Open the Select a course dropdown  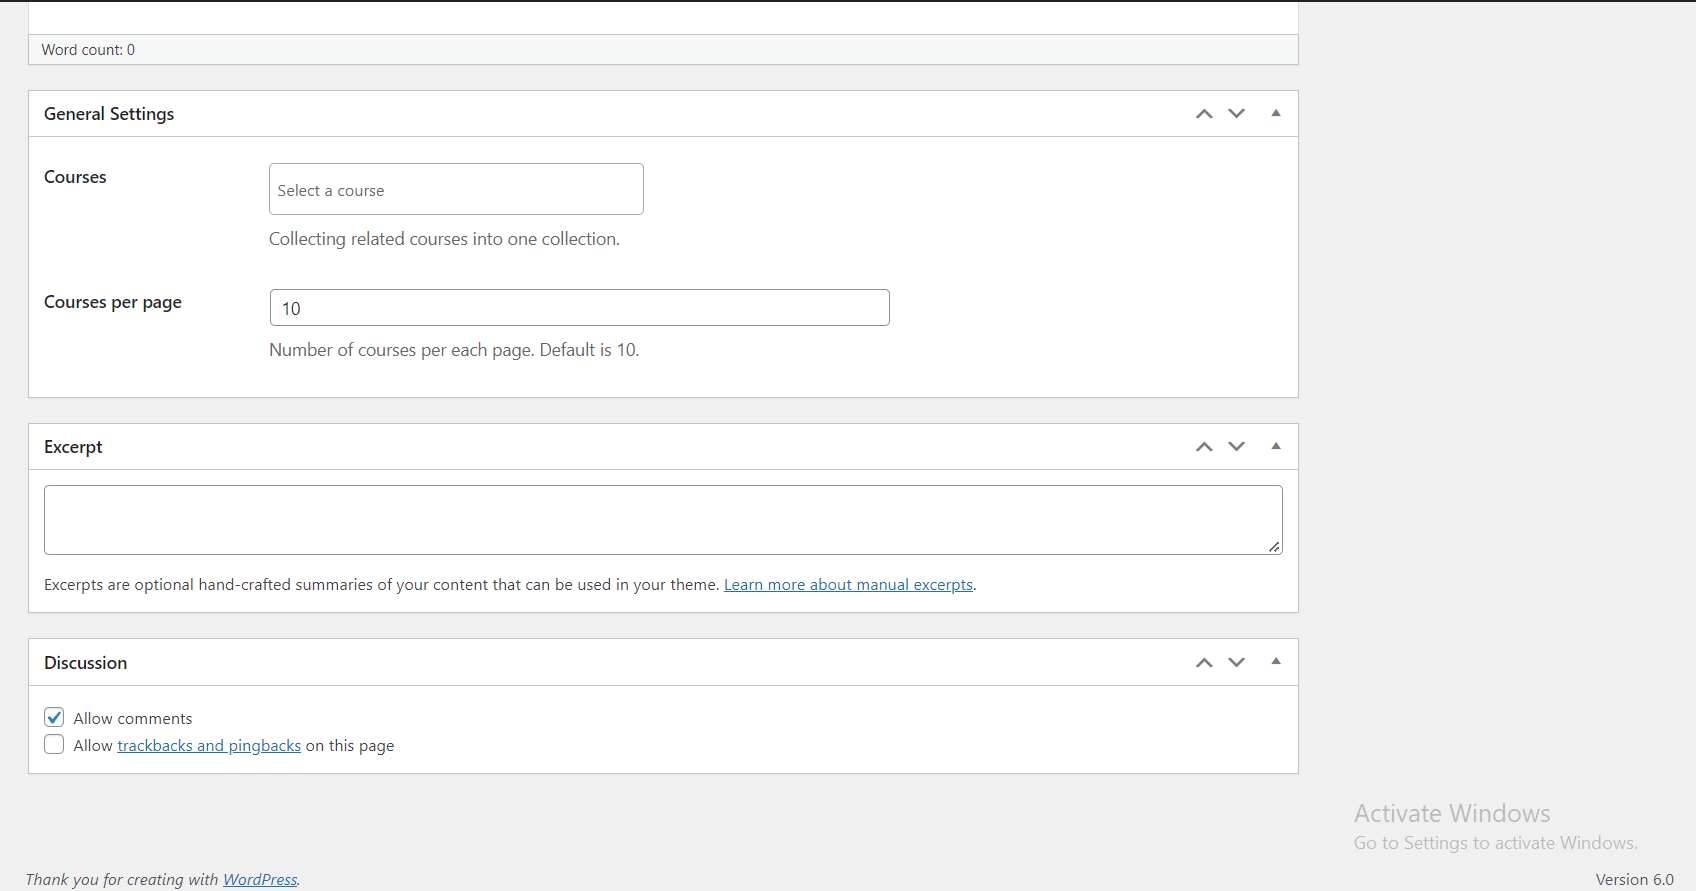point(456,189)
